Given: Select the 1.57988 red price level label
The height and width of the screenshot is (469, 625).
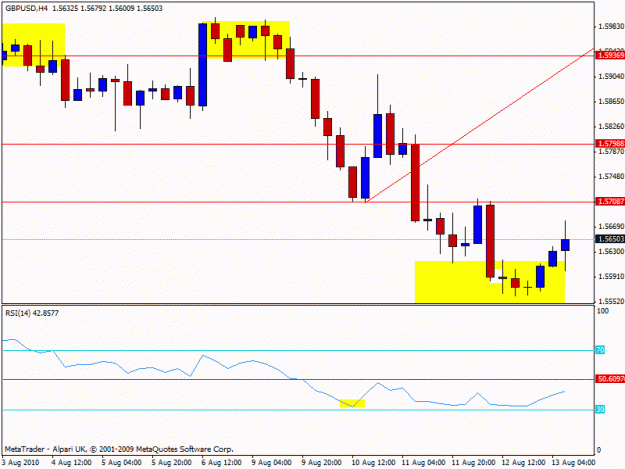Looking at the screenshot, I should [x=610, y=143].
